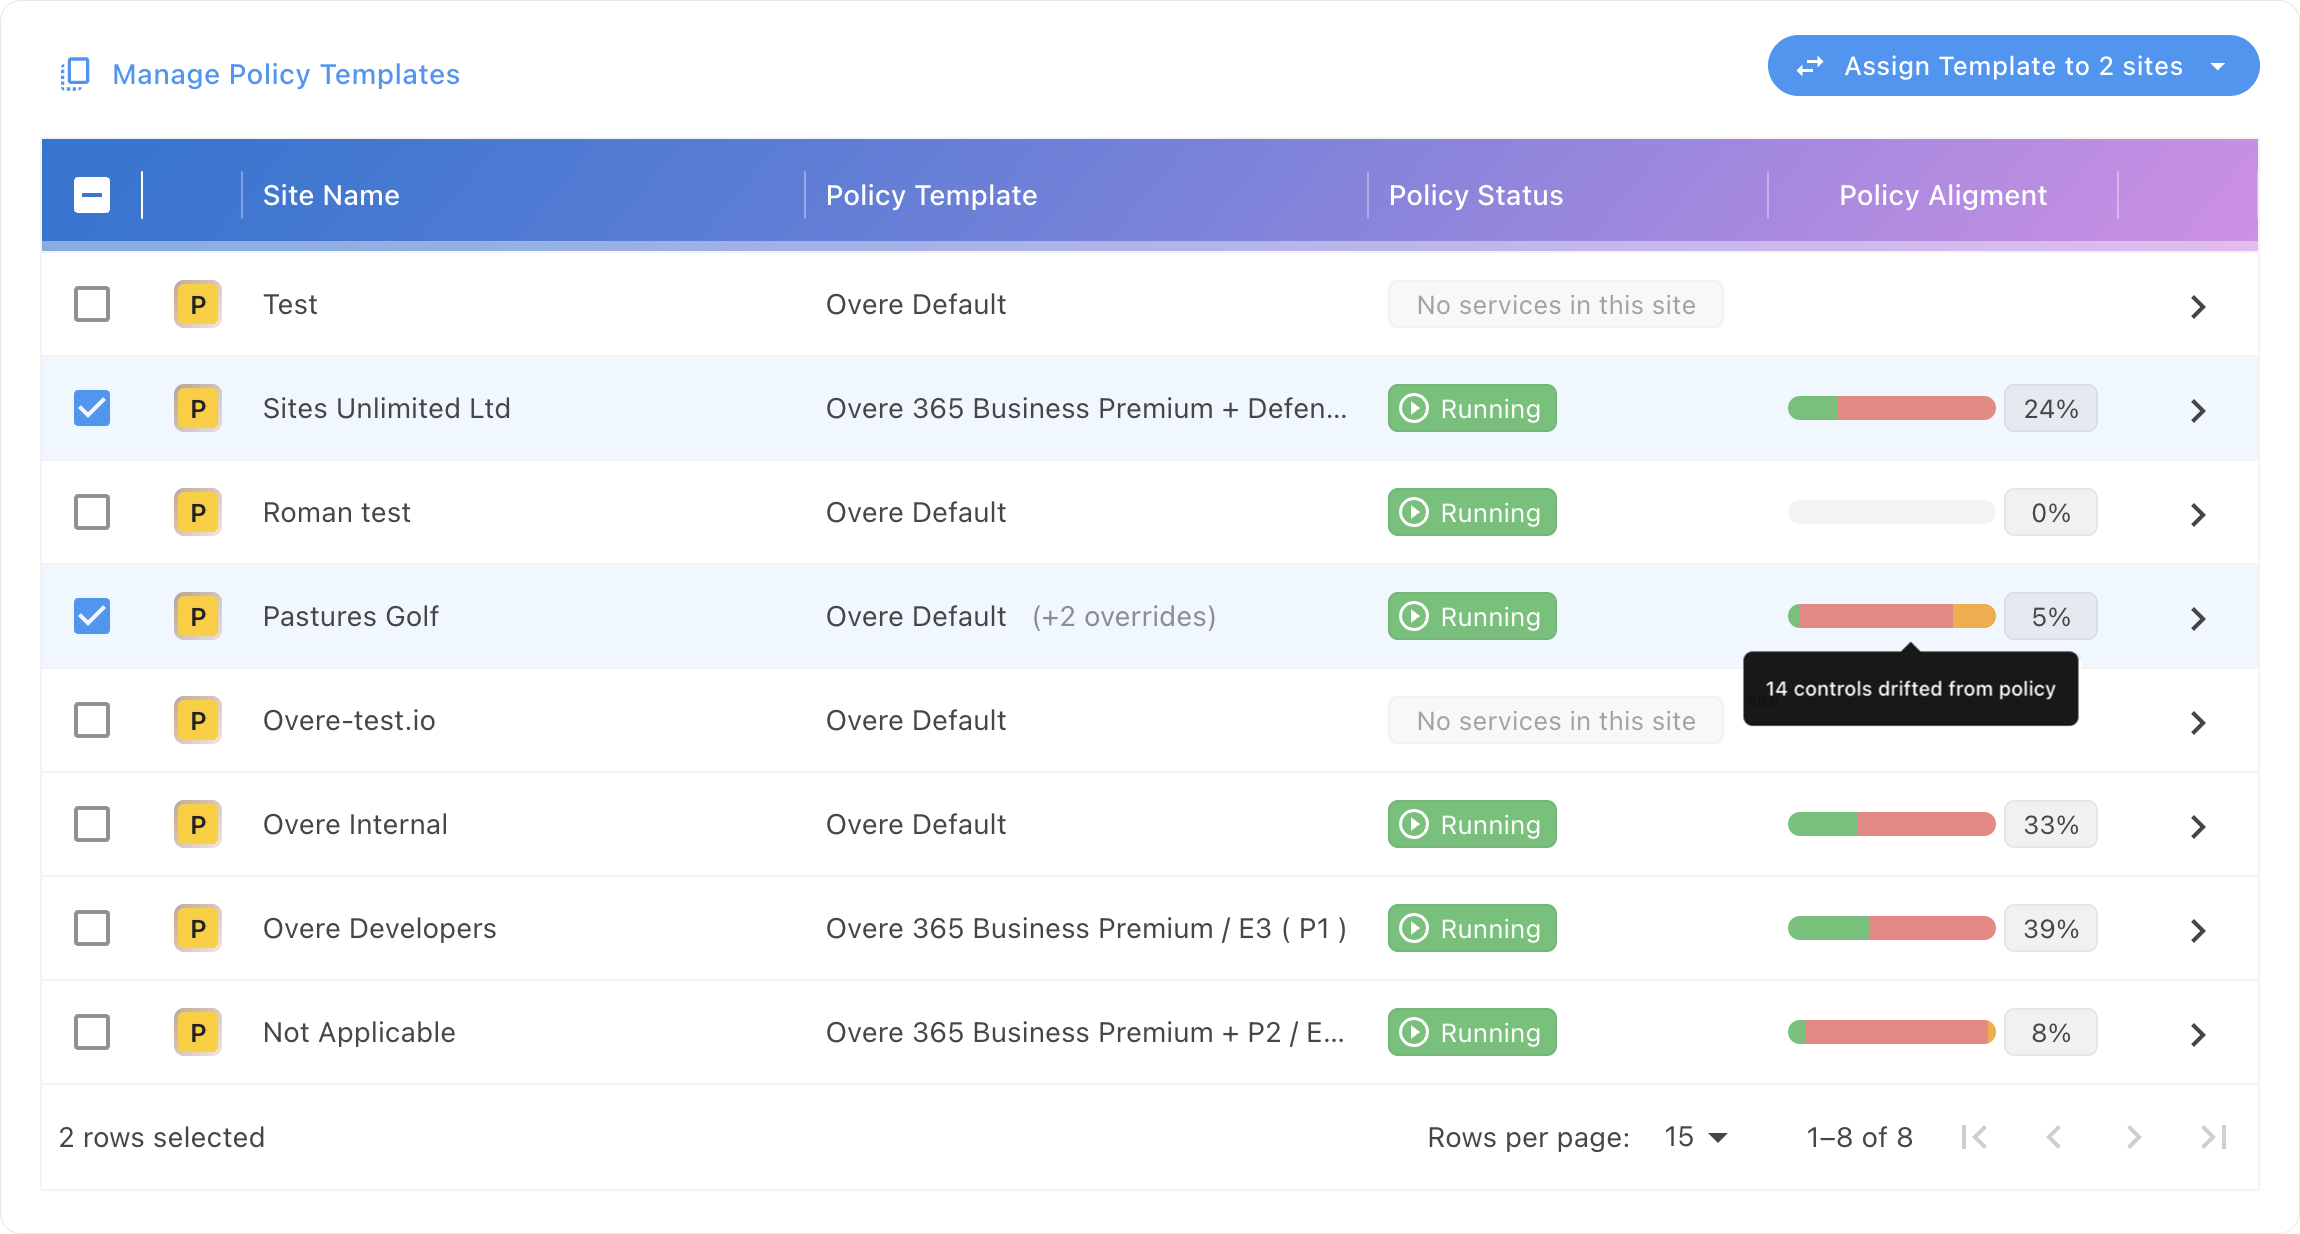Image resolution: width=2300 pixels, height=1234 pixels.
Task: Click the play icon in Pastures Golf Running status
Action: pyautogui.click(x=1413, y=616)
